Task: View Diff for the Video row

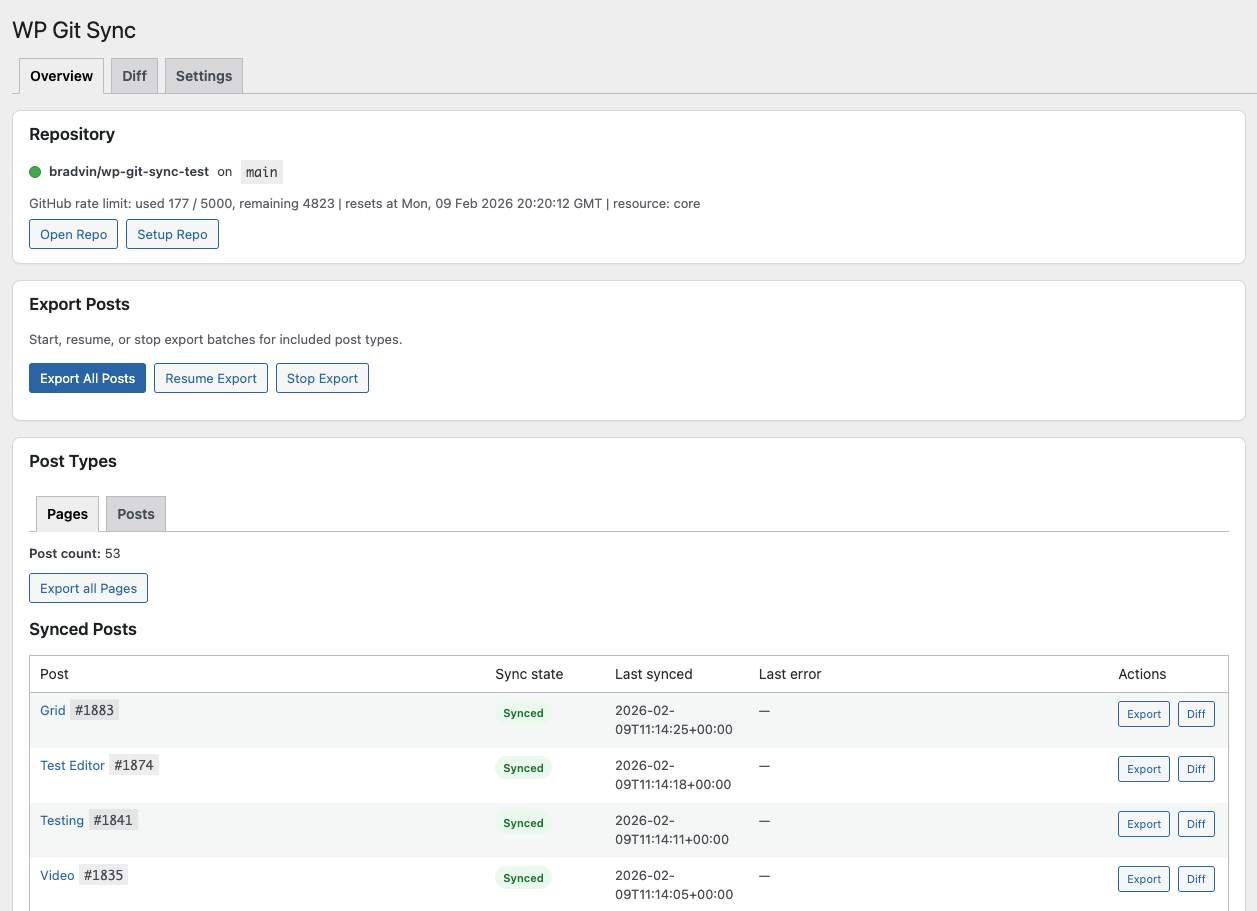Action: [1196, 879]
